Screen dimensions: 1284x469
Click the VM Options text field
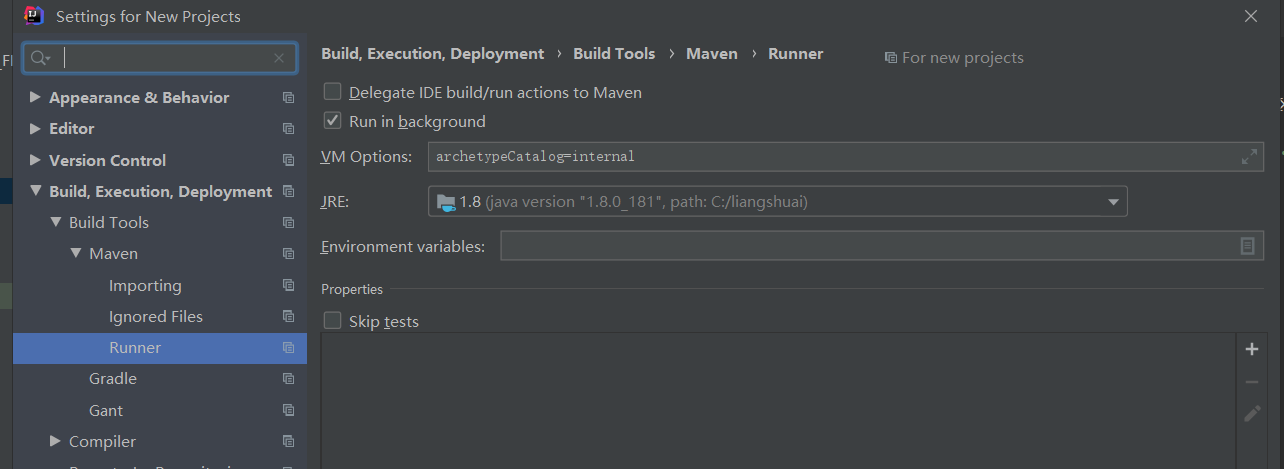click(x=846, y=157)
